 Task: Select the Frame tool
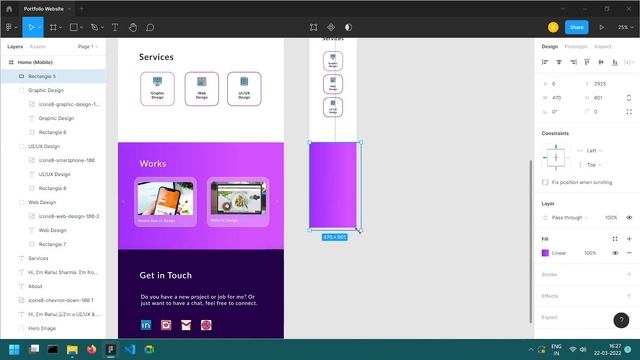53,27
